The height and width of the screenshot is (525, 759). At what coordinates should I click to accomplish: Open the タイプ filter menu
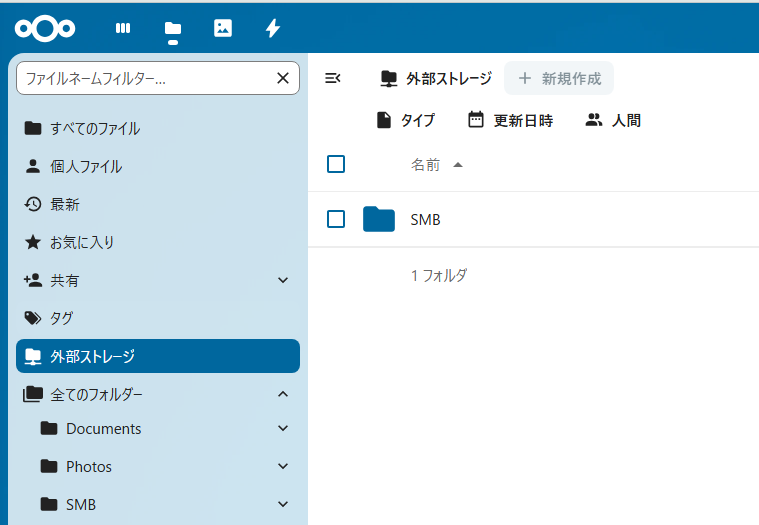tap(406, 120)
